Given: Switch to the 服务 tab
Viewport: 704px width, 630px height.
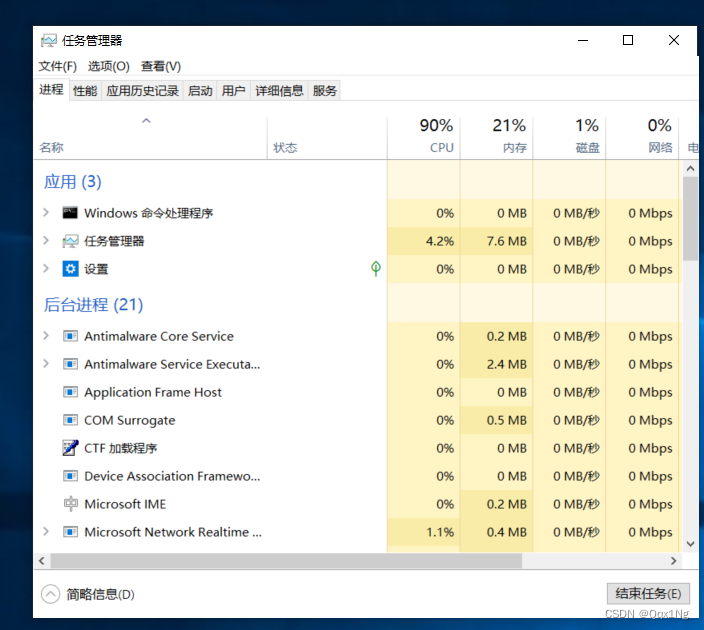Looking at the screenshot, I should (325, 91).
